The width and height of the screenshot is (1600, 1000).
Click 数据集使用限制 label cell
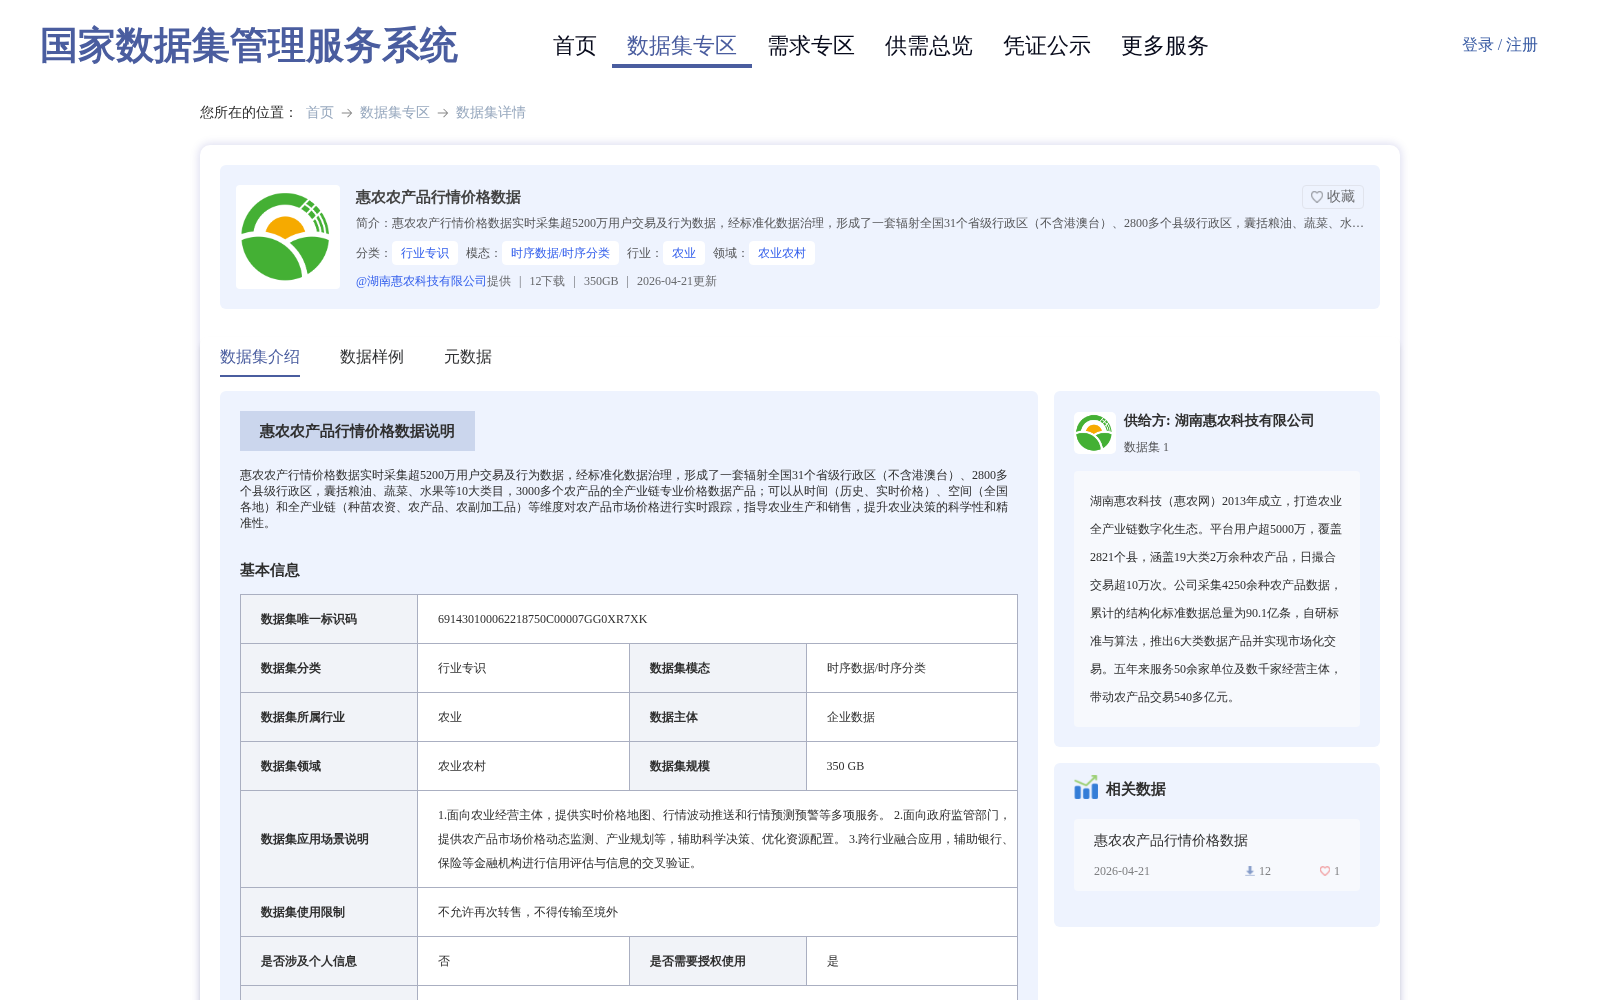tap(329, 912)
